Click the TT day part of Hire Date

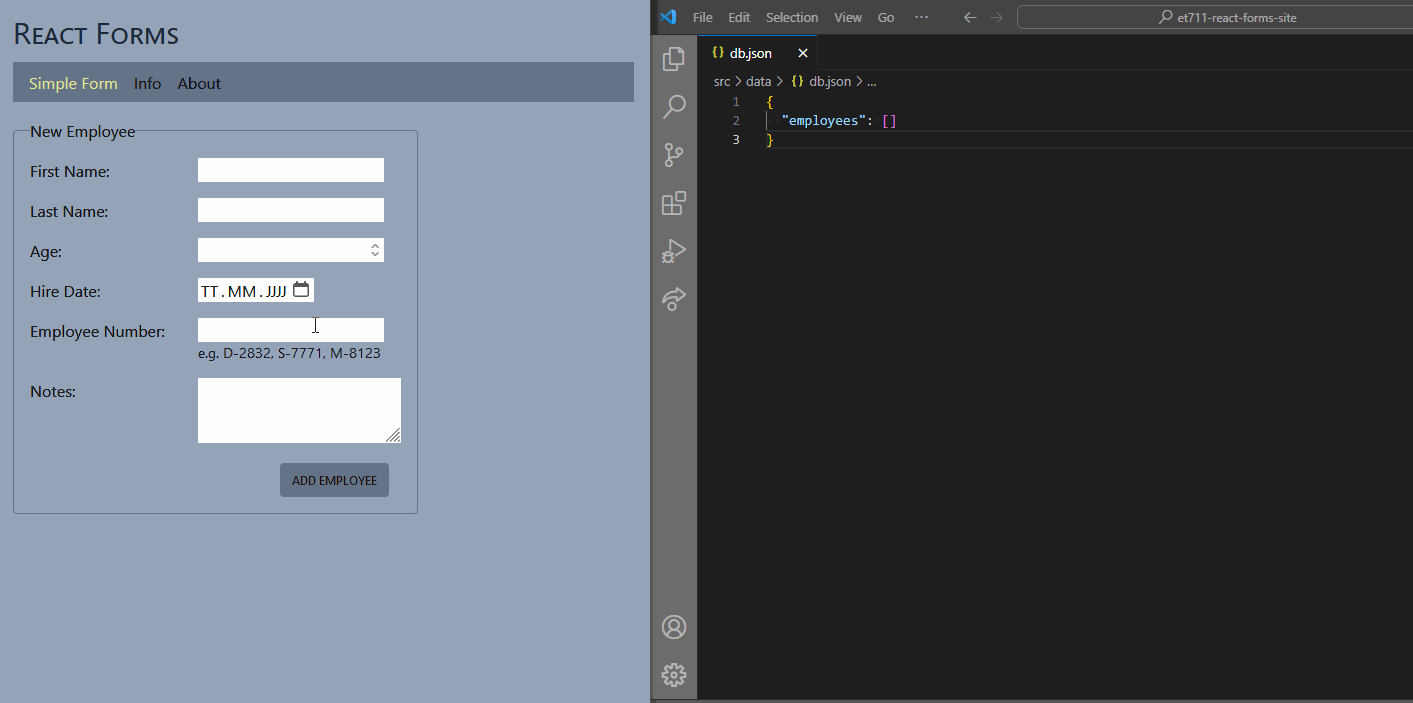[x=209, y=291]
